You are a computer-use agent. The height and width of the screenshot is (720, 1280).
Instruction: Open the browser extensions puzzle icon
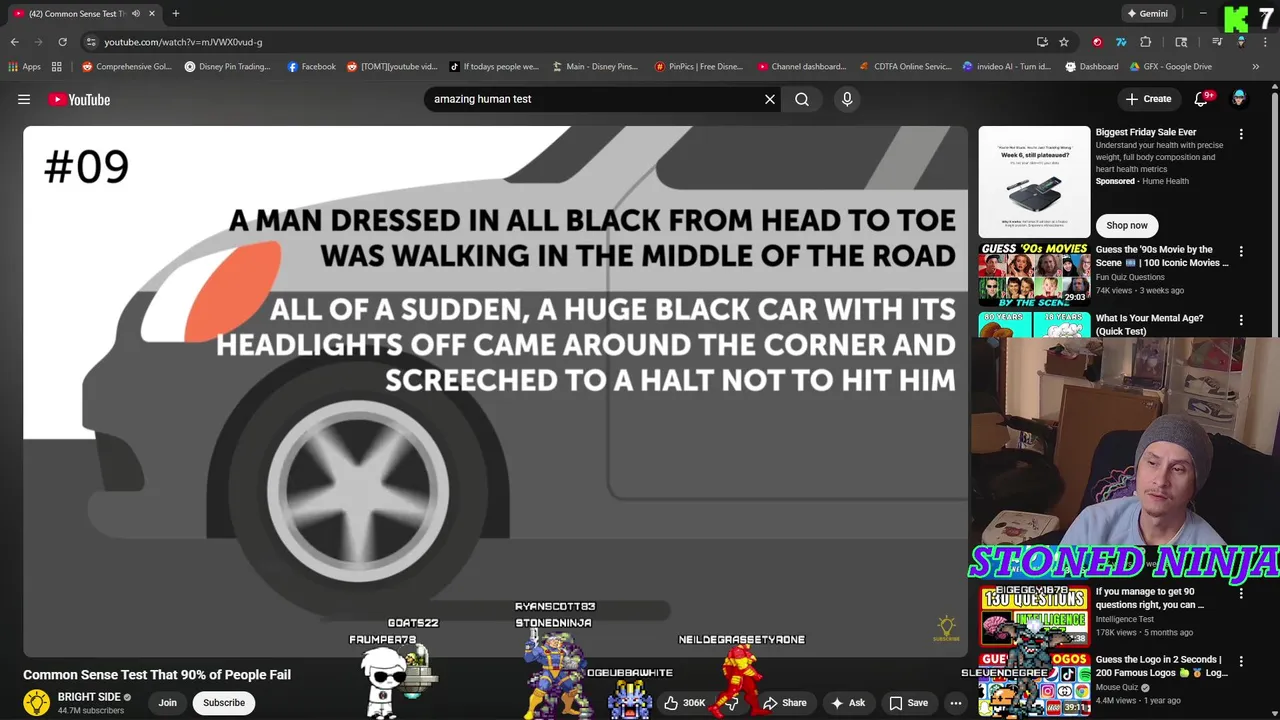click(x=1146, y=42)
